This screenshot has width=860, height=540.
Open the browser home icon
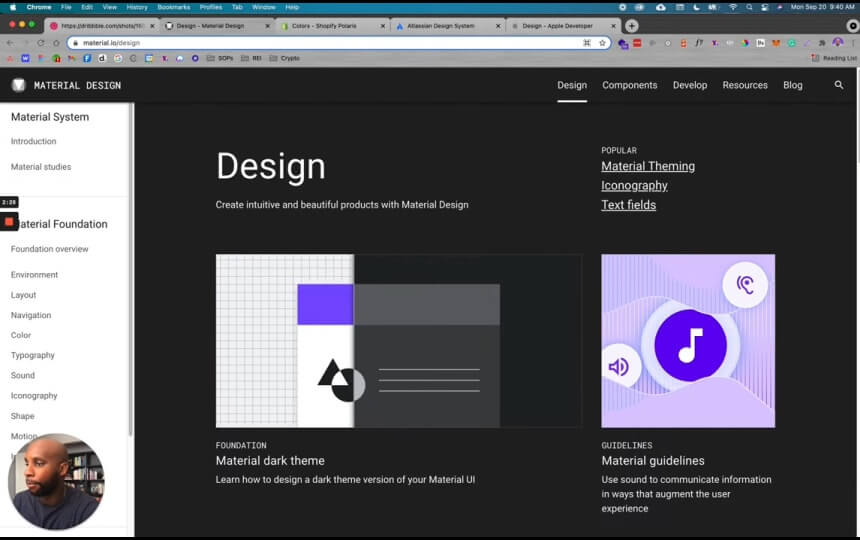click(x=56, y=43)
